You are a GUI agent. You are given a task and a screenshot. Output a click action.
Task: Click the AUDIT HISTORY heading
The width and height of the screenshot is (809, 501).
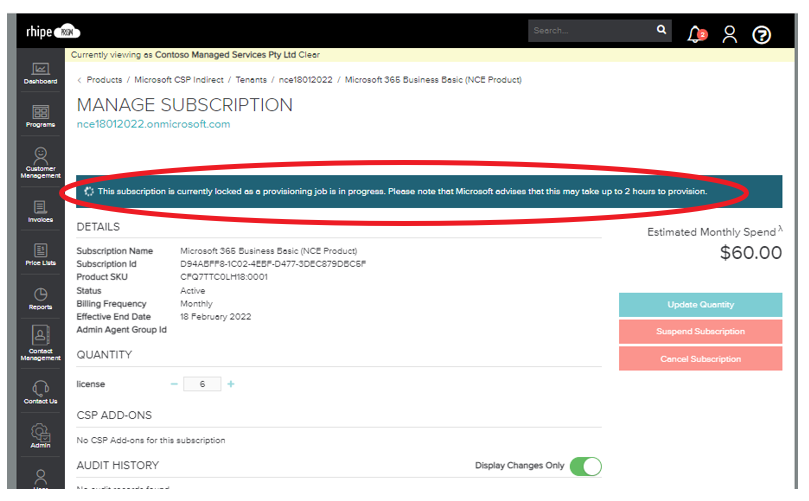(118, 465)
